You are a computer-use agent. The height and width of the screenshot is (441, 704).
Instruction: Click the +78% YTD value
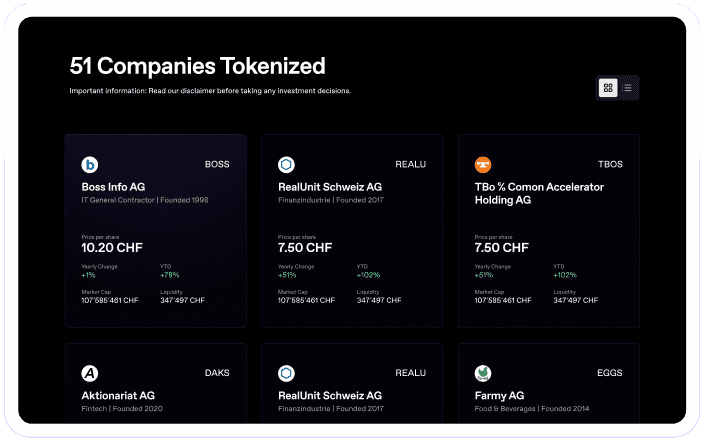[170, 275]
